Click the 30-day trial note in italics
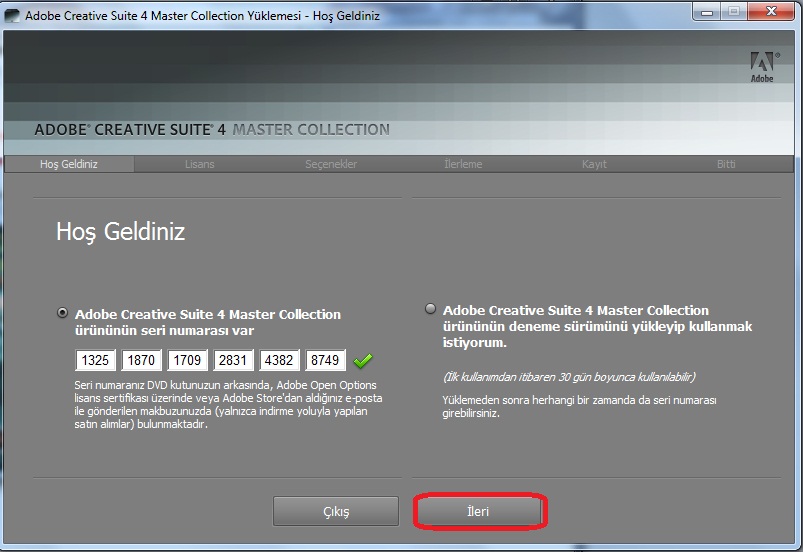Viewport: 803px width, 552px height. click(x=569, y=377)
